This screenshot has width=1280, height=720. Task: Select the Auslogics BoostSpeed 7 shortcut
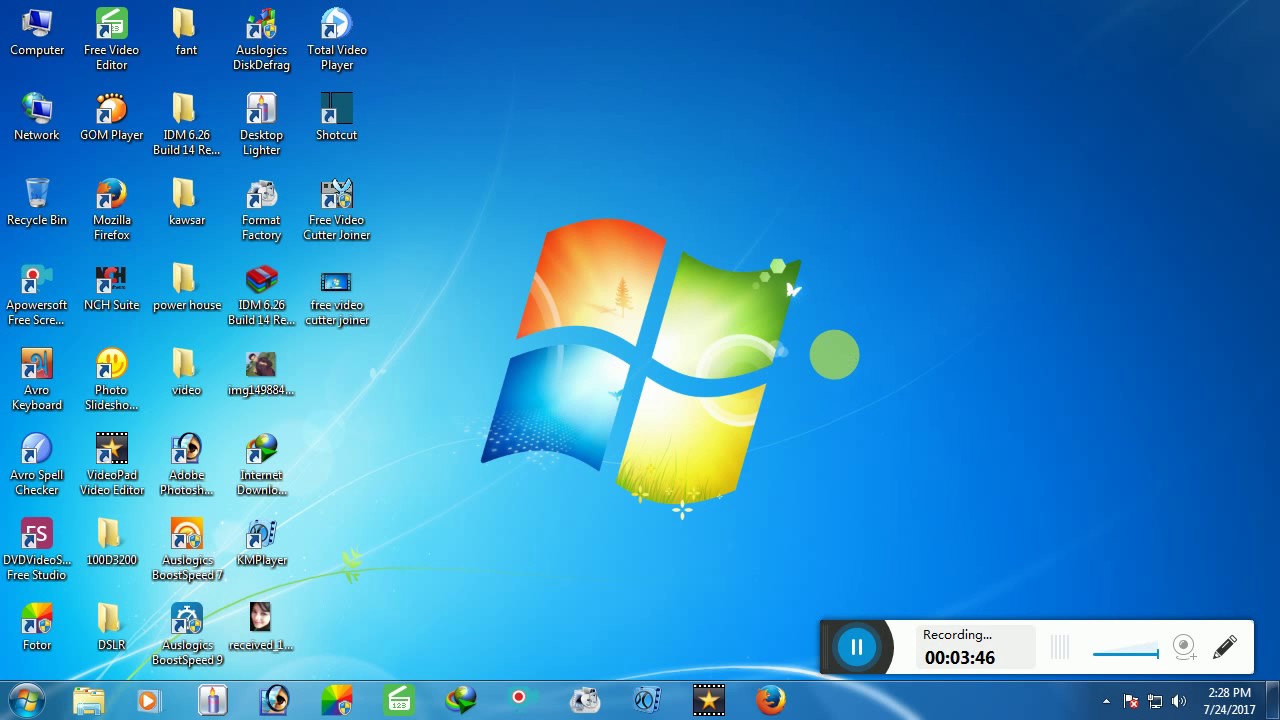coord(186,551)
